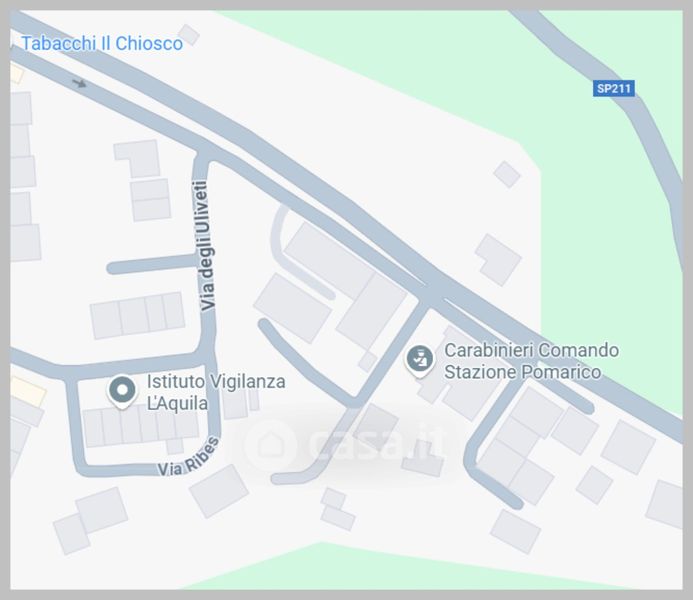Click the Via Ribes street label

(x=188, y=457)
